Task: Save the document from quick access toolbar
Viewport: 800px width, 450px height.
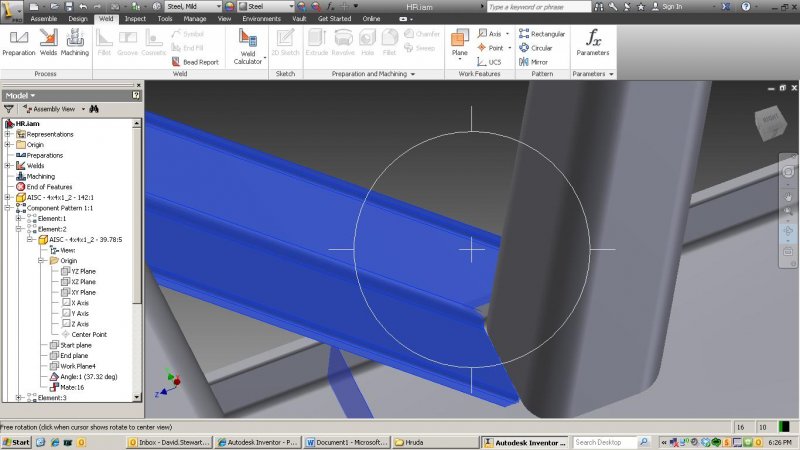Action: pyautogui.click(x=68, y=7)
